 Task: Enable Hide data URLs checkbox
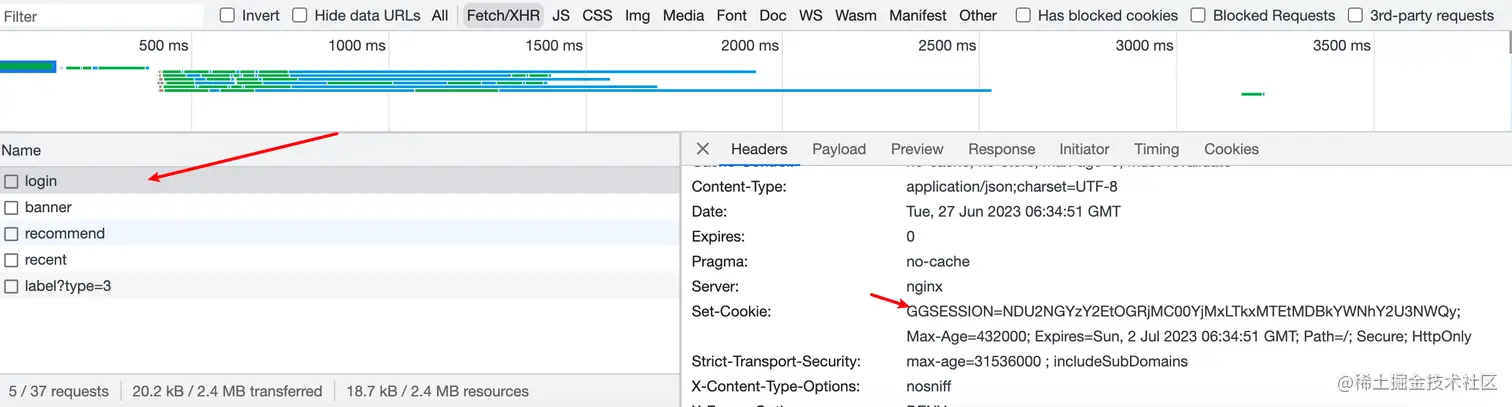[x=300, y=15]
